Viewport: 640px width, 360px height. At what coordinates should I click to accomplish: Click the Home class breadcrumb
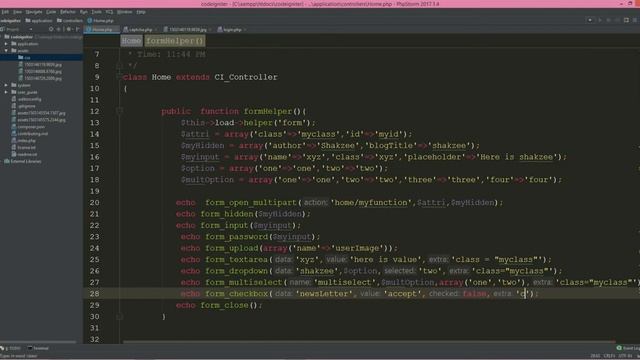[131, 41]
